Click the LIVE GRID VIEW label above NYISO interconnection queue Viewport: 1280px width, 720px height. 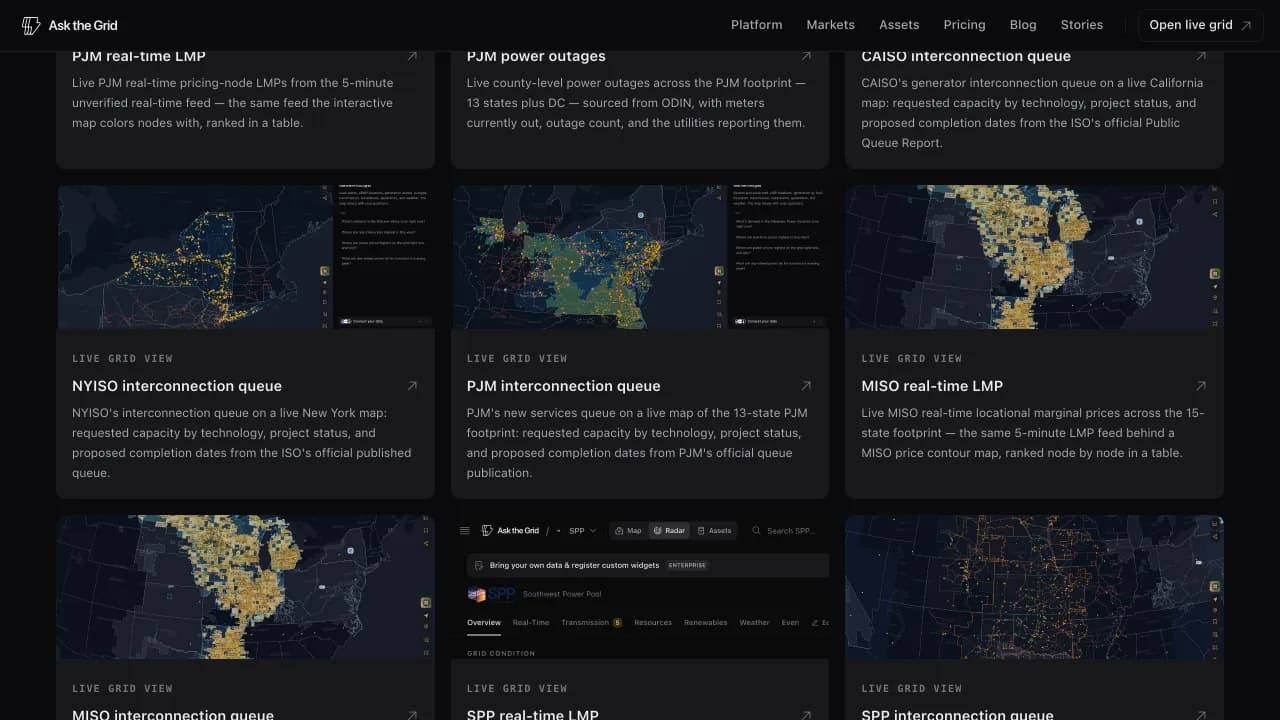pos(122,358)
